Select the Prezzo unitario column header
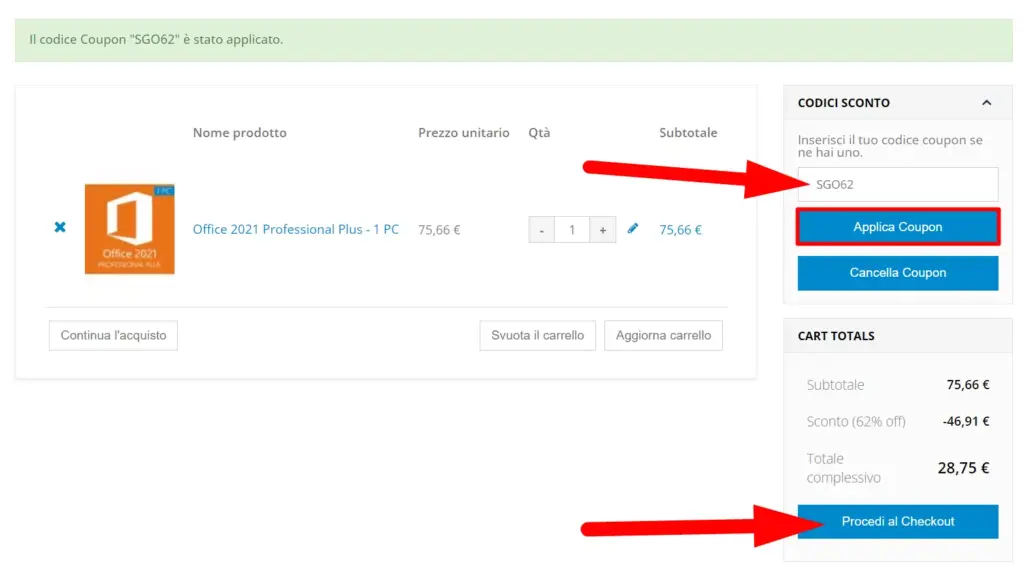Viewport: 1024px width, 570px height. [x=464, y=133]
